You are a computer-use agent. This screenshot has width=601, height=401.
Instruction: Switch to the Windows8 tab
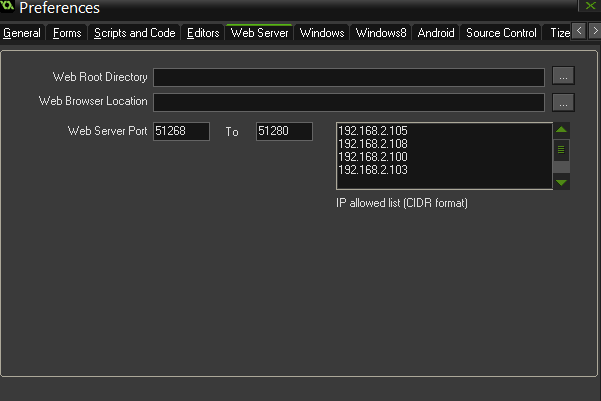tap(381, 33)
